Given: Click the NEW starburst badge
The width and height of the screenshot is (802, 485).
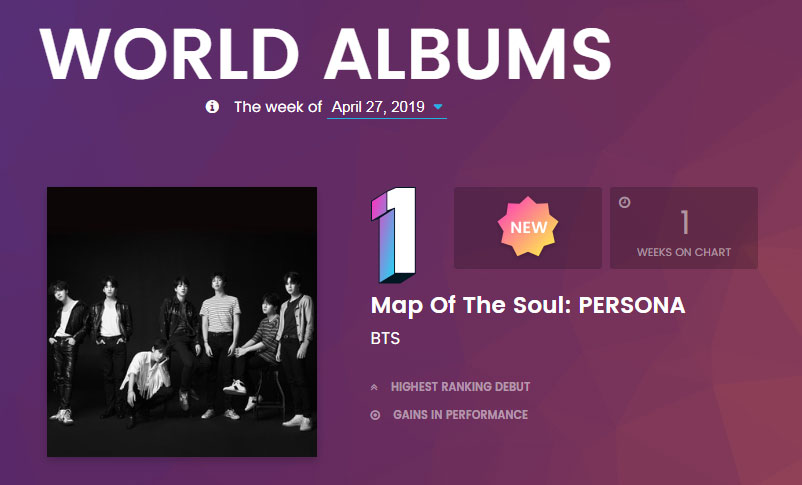Looking at the screenshot, I should pos(528,227).
